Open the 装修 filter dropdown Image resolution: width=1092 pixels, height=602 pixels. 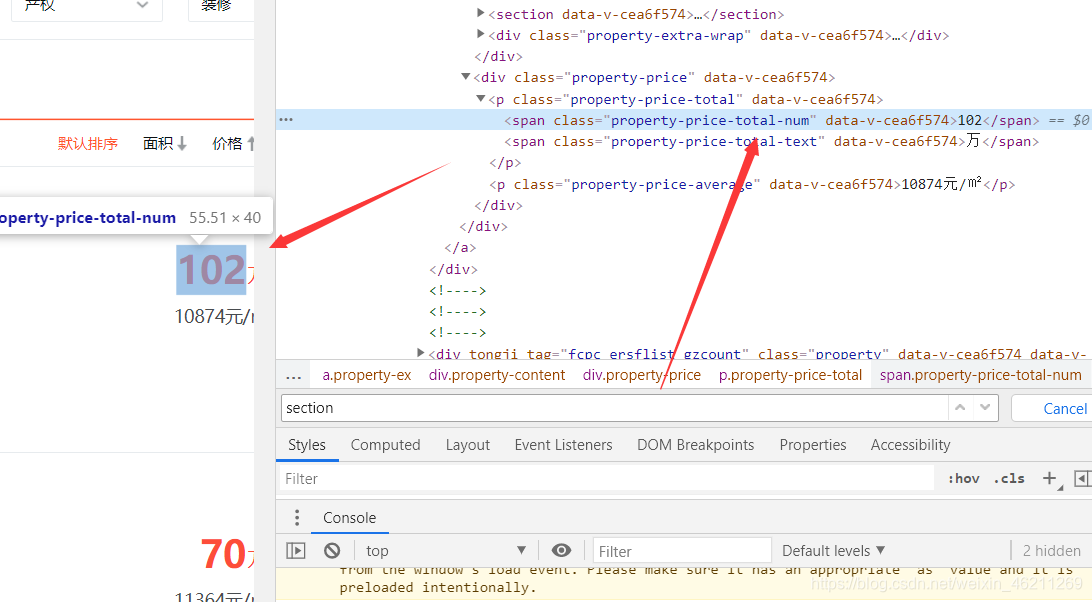point(221,7)
